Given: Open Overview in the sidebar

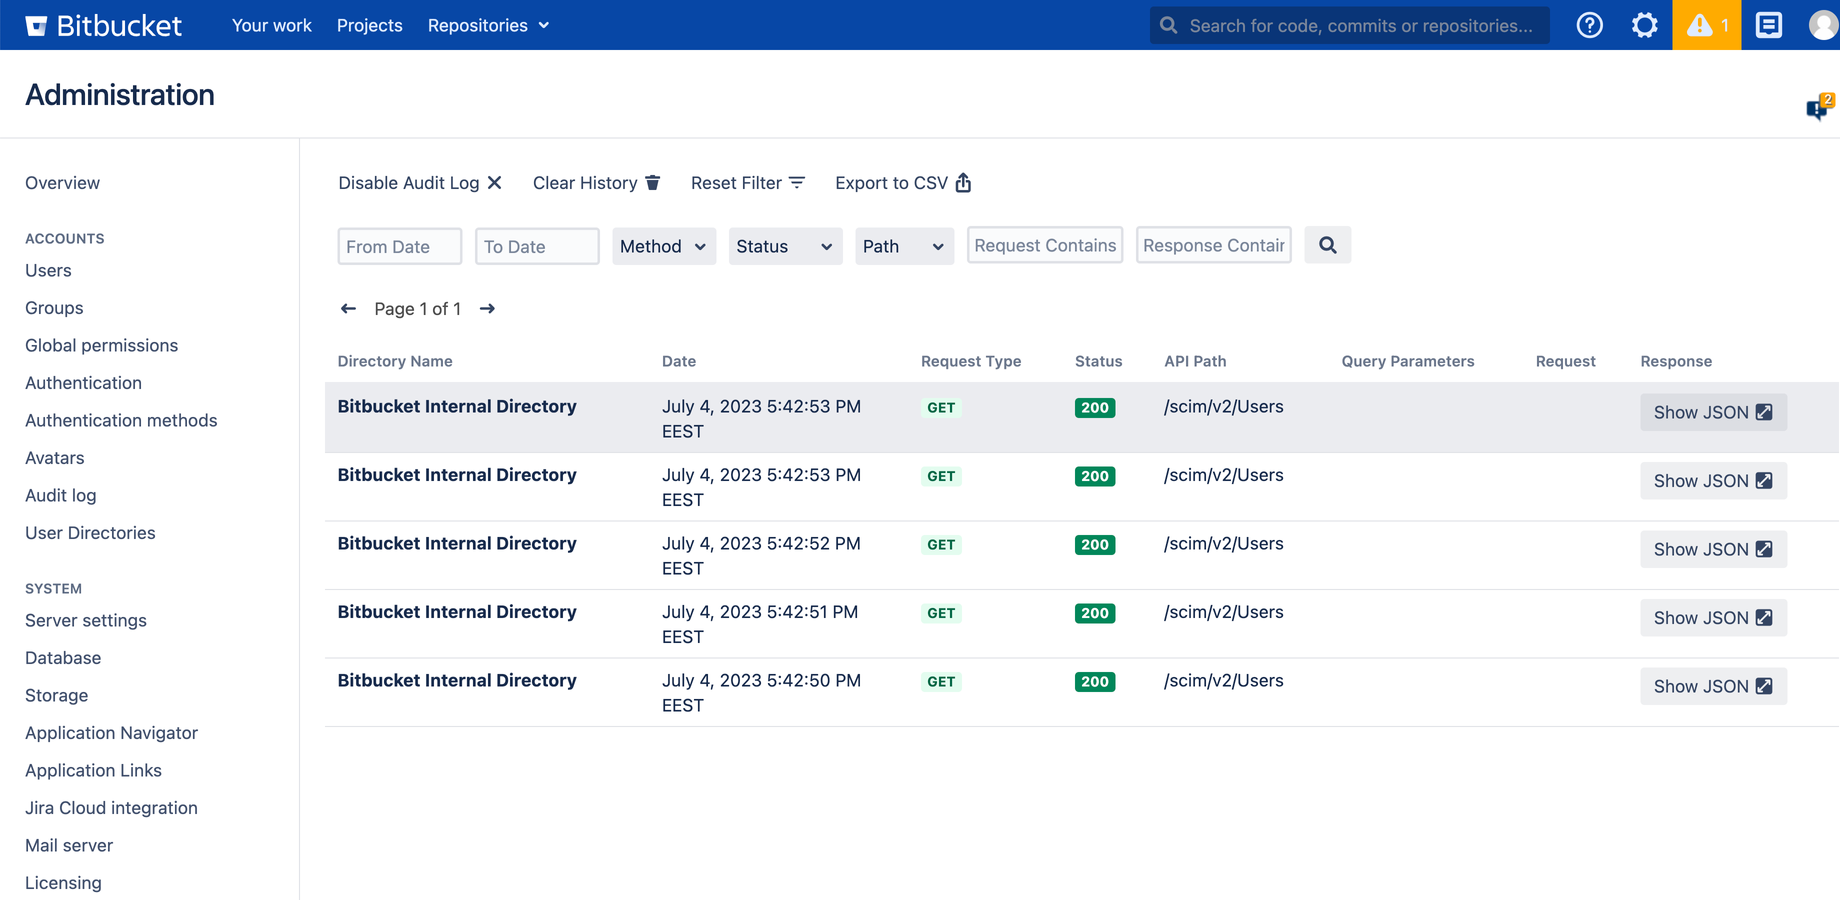Looking at the screenshot, I should (x=63, y=183).
